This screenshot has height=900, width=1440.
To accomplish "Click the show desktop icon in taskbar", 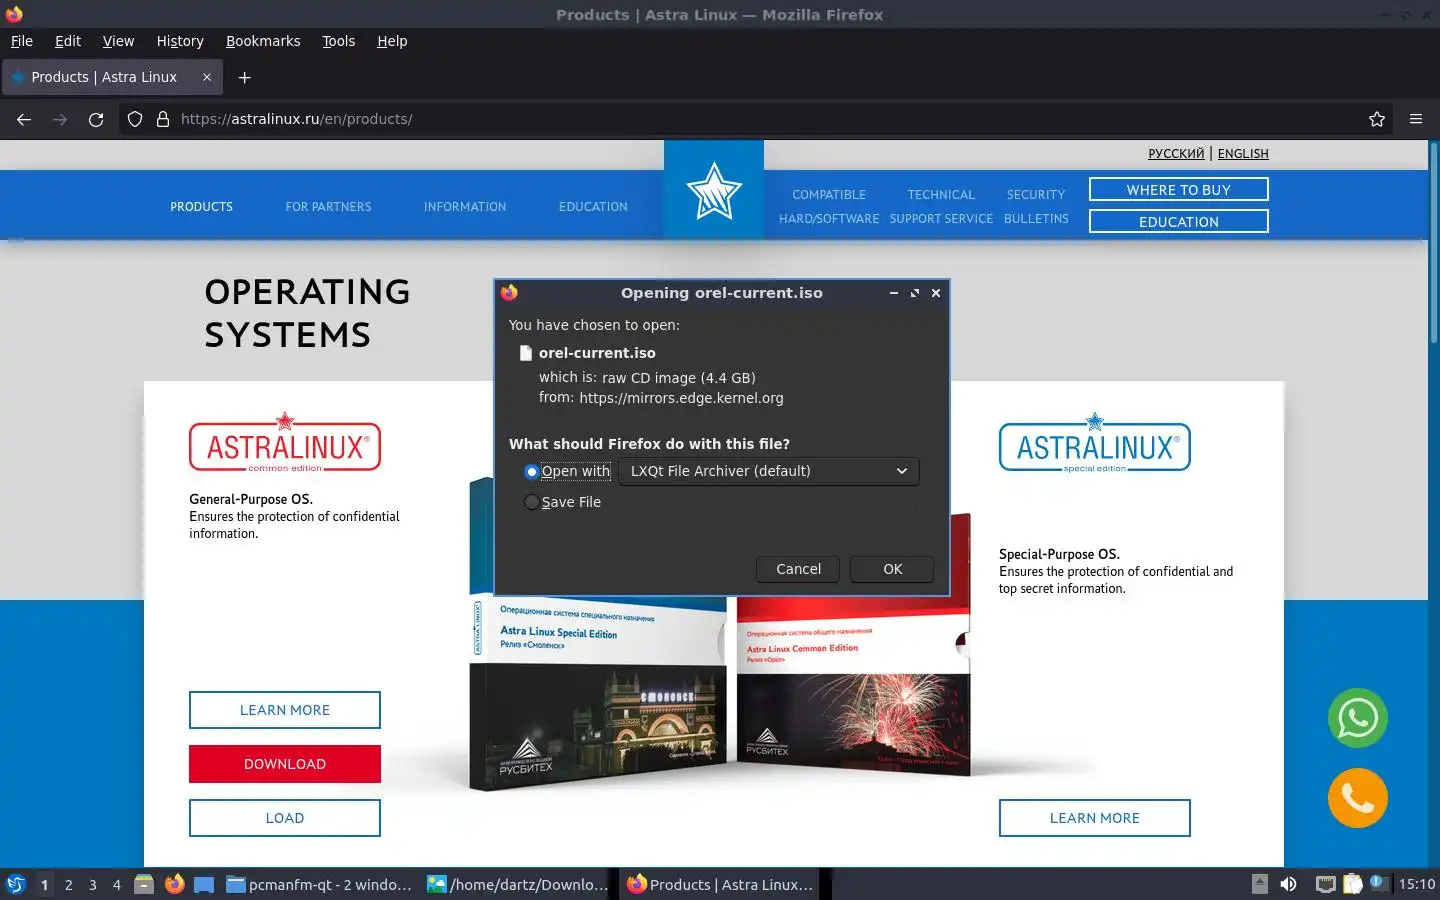I will click(x=204, y=884).
